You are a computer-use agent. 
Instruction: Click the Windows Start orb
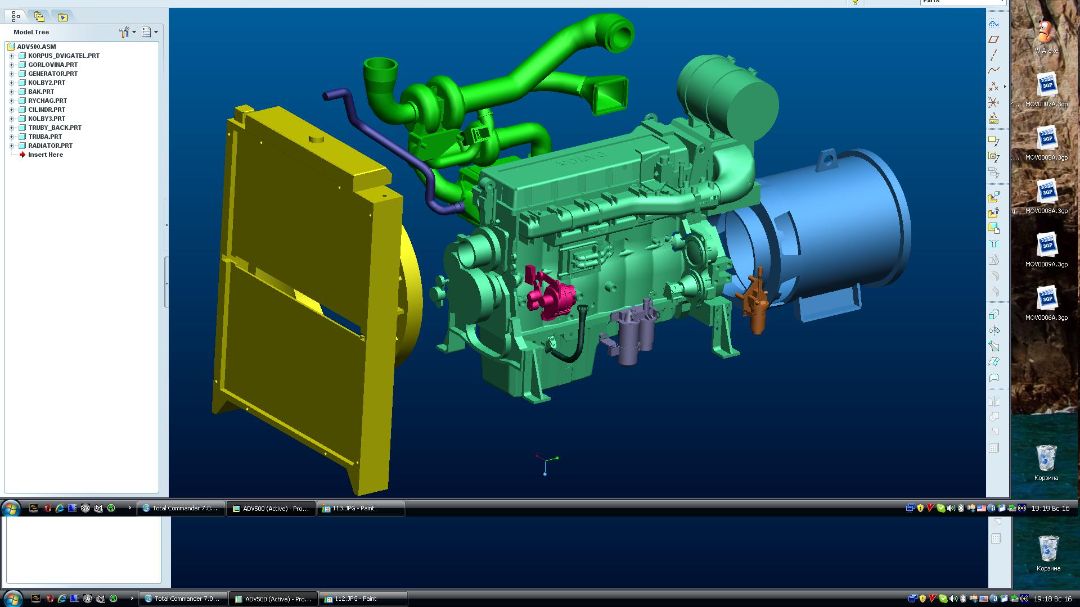tap(11, 508)
